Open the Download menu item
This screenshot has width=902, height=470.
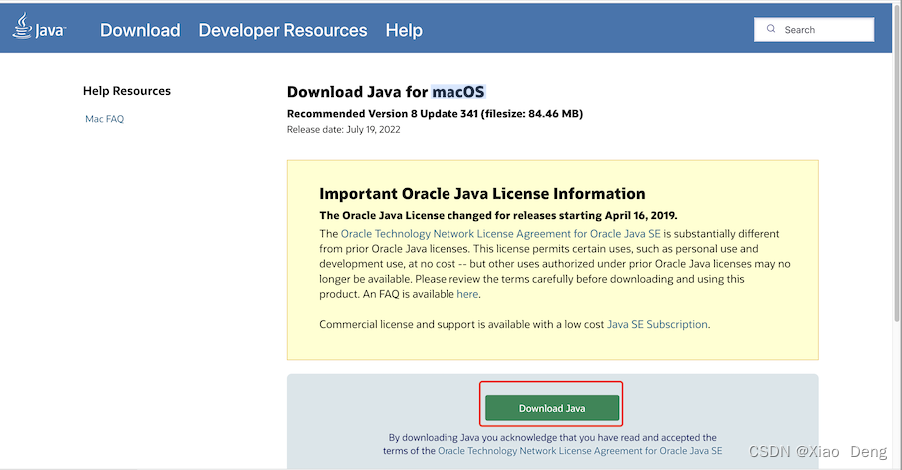(x=140, y=30)
